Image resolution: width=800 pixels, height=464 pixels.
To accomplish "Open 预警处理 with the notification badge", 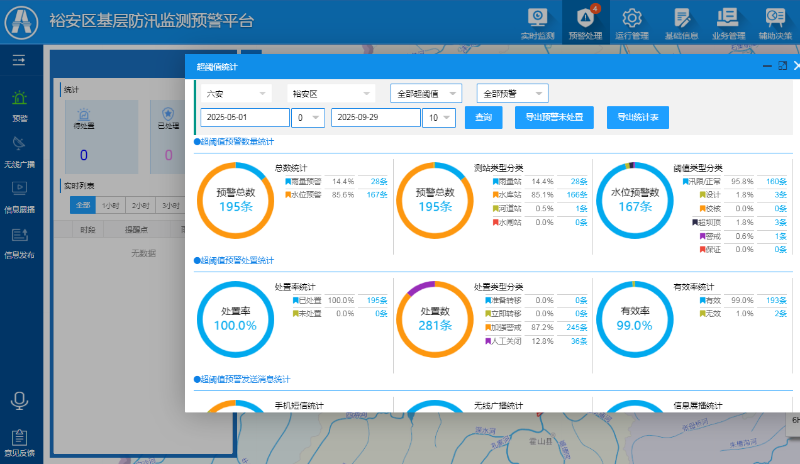I will 585,23.
